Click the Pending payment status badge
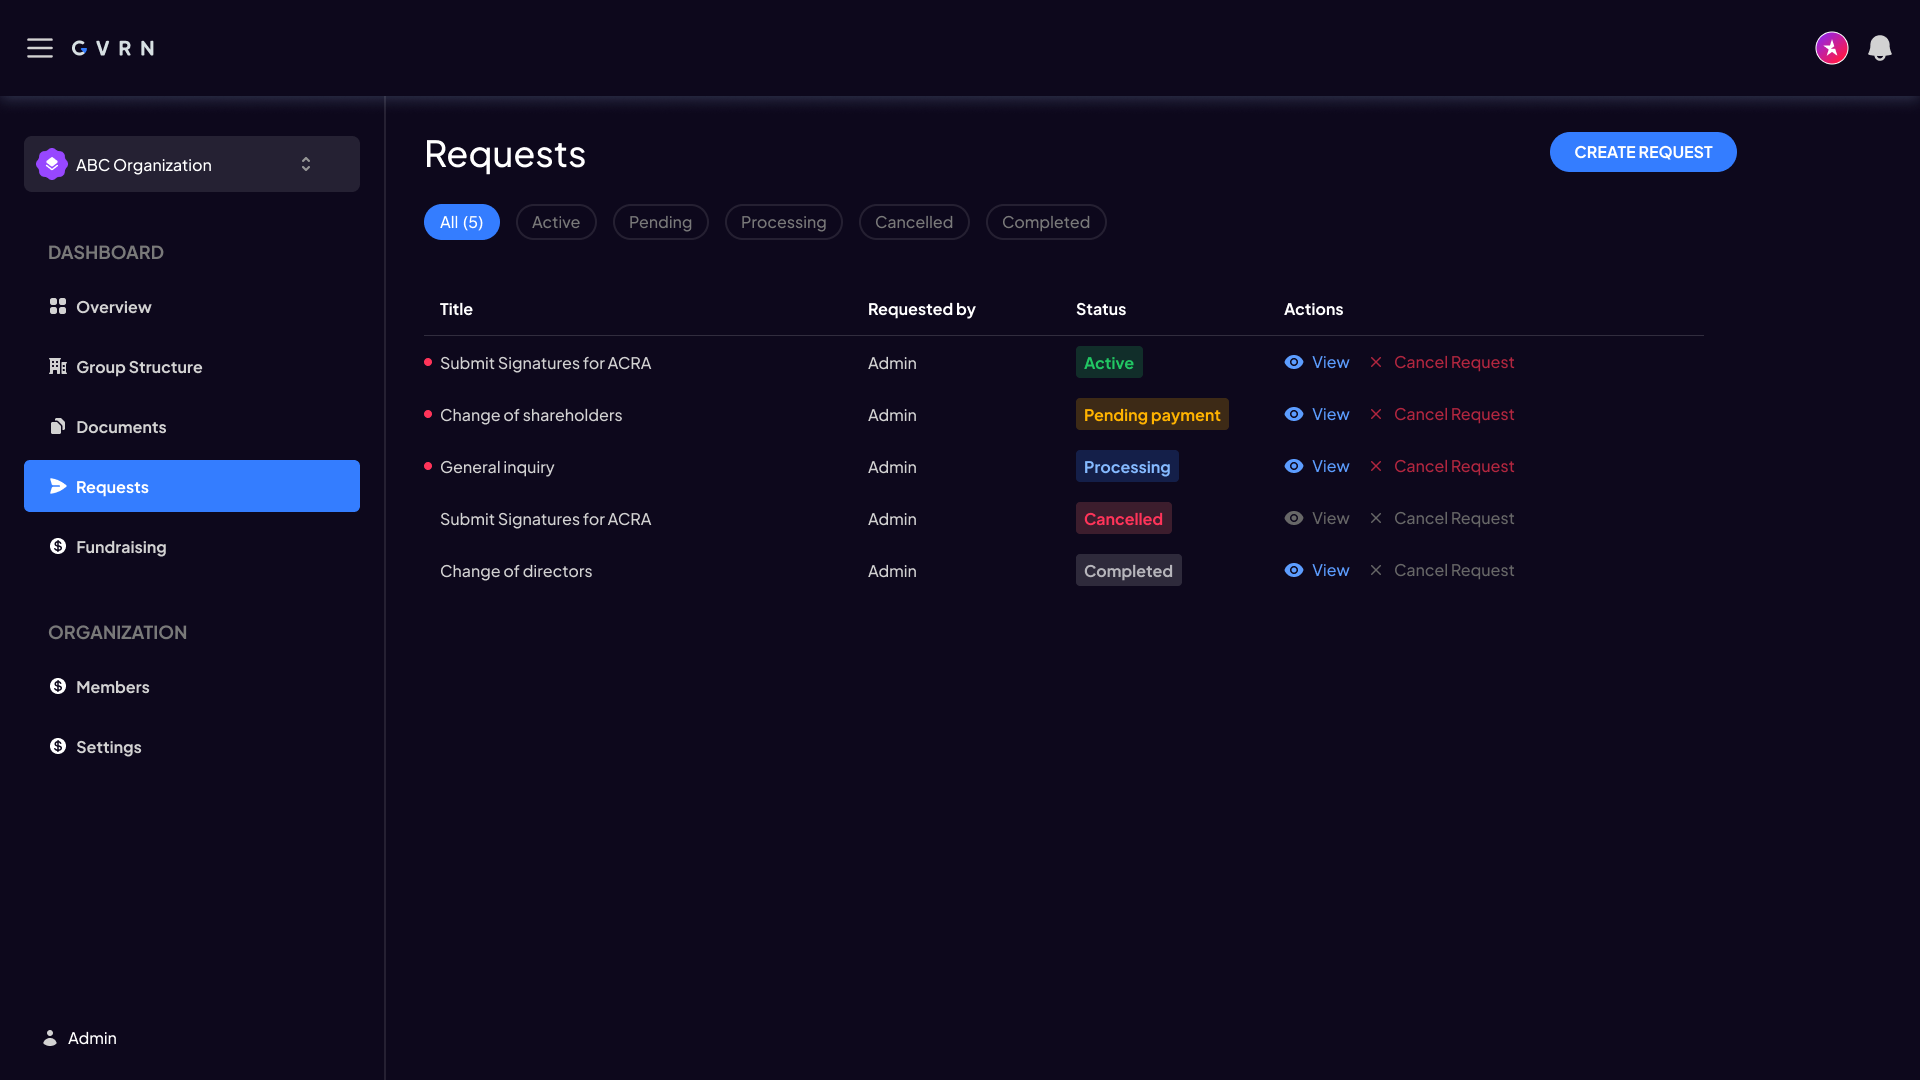Viewport: 1920px width, 1080px height. 1152,414
